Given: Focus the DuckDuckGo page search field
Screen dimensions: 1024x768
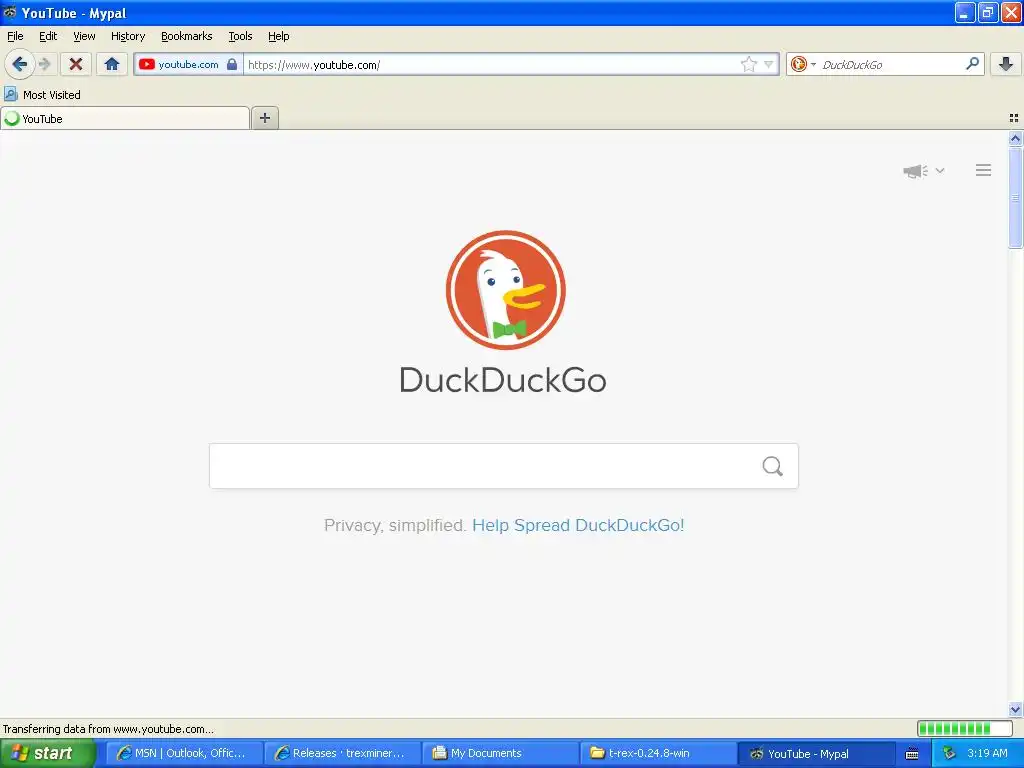Looking at the screenshot, I should (504, 466).
